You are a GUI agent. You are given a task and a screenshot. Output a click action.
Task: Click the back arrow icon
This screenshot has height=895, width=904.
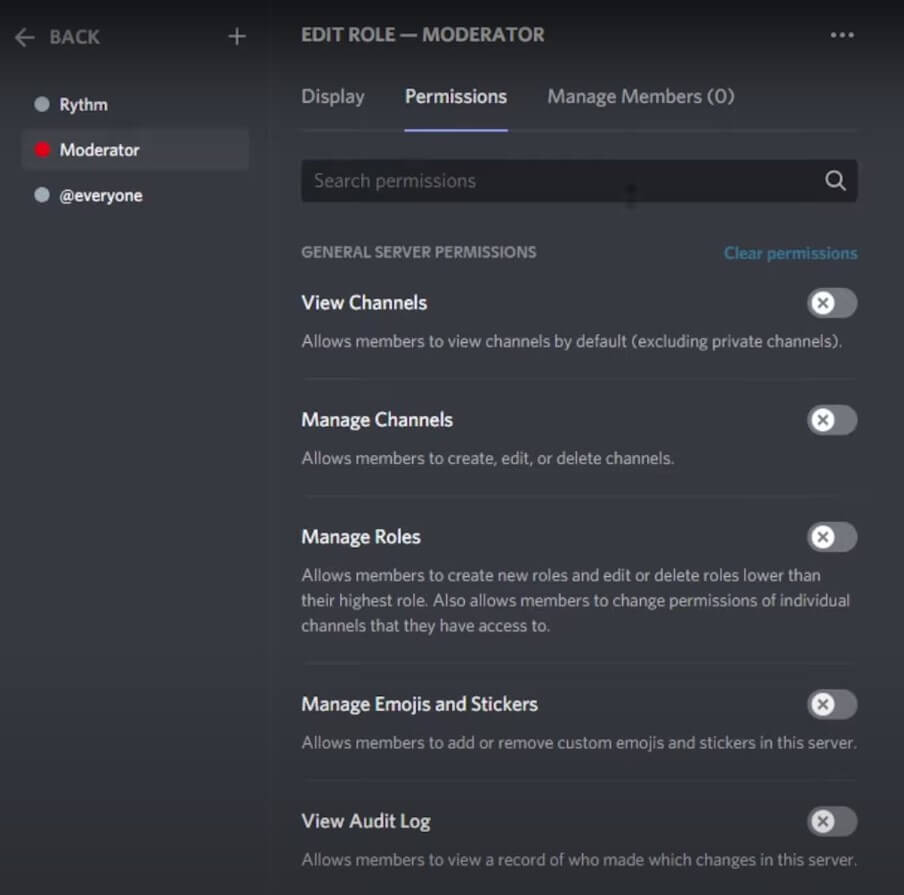pos(25,37)
